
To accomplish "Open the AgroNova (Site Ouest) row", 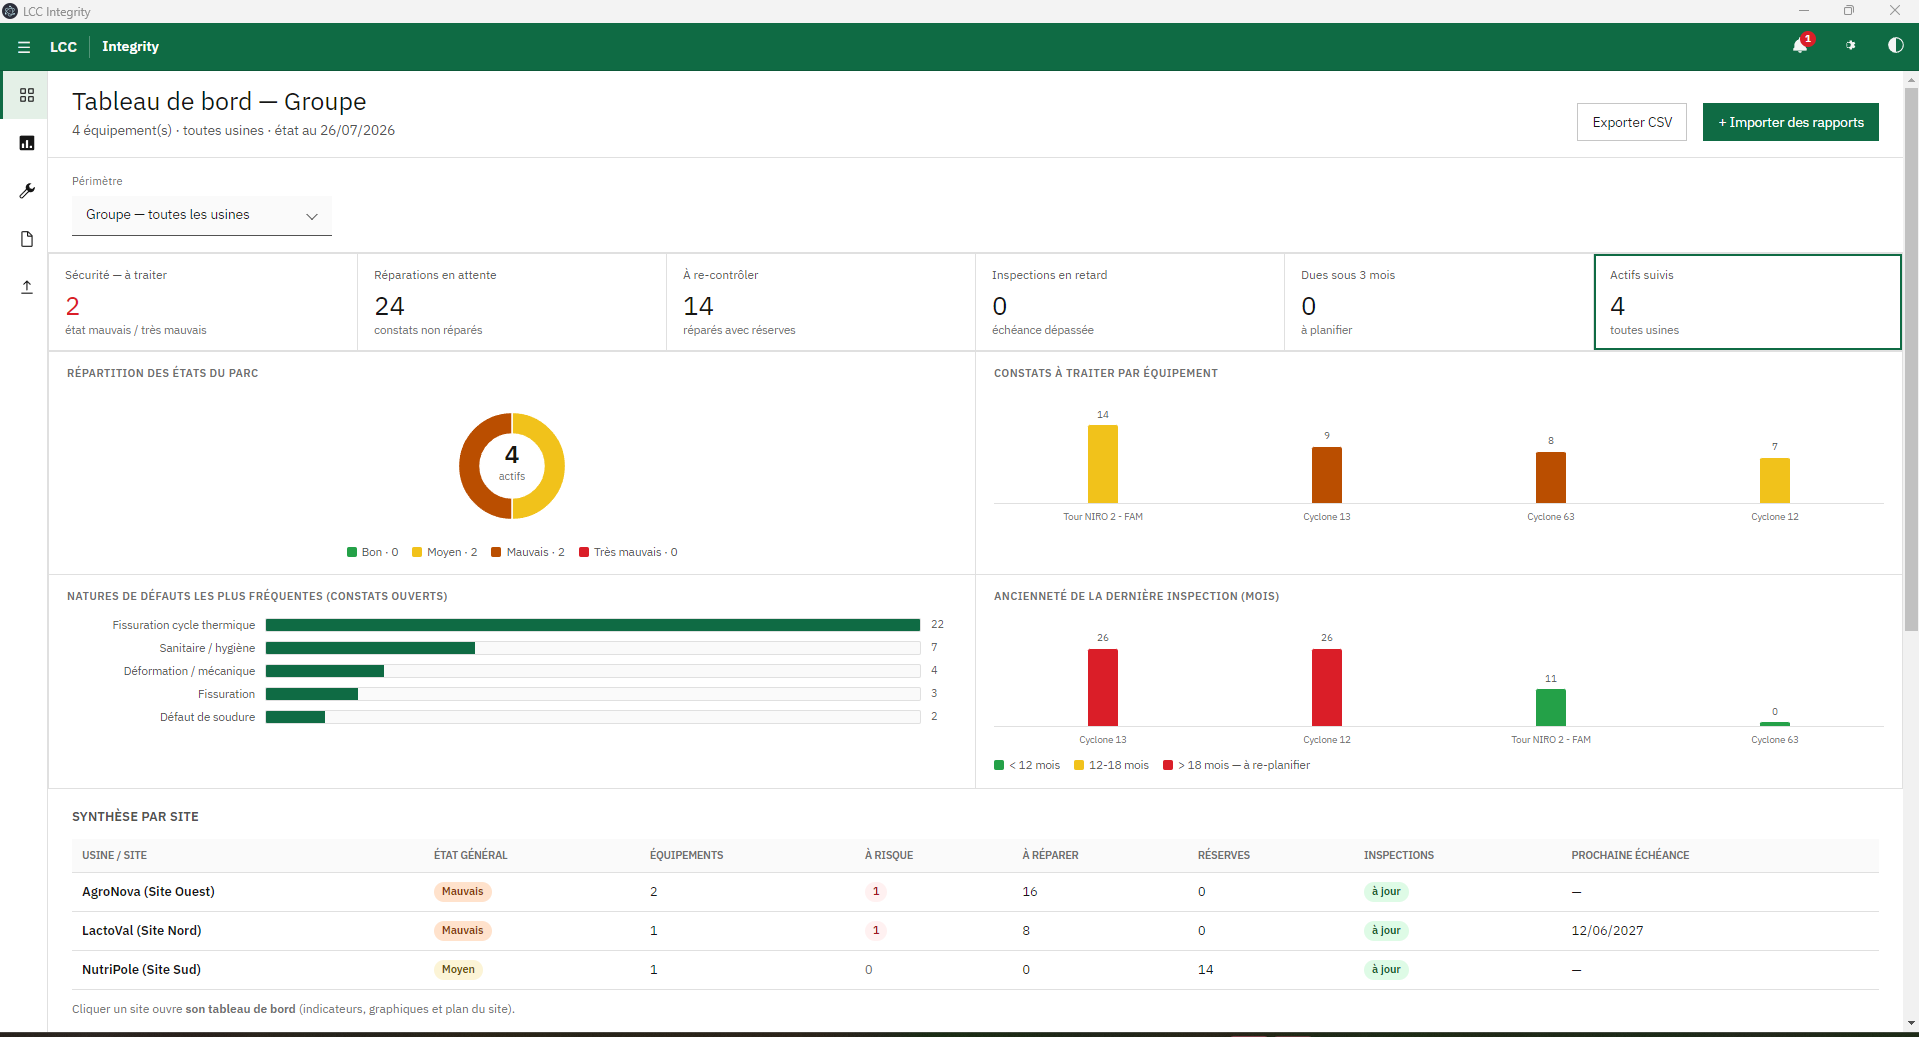I will click(x=975, y=892).
